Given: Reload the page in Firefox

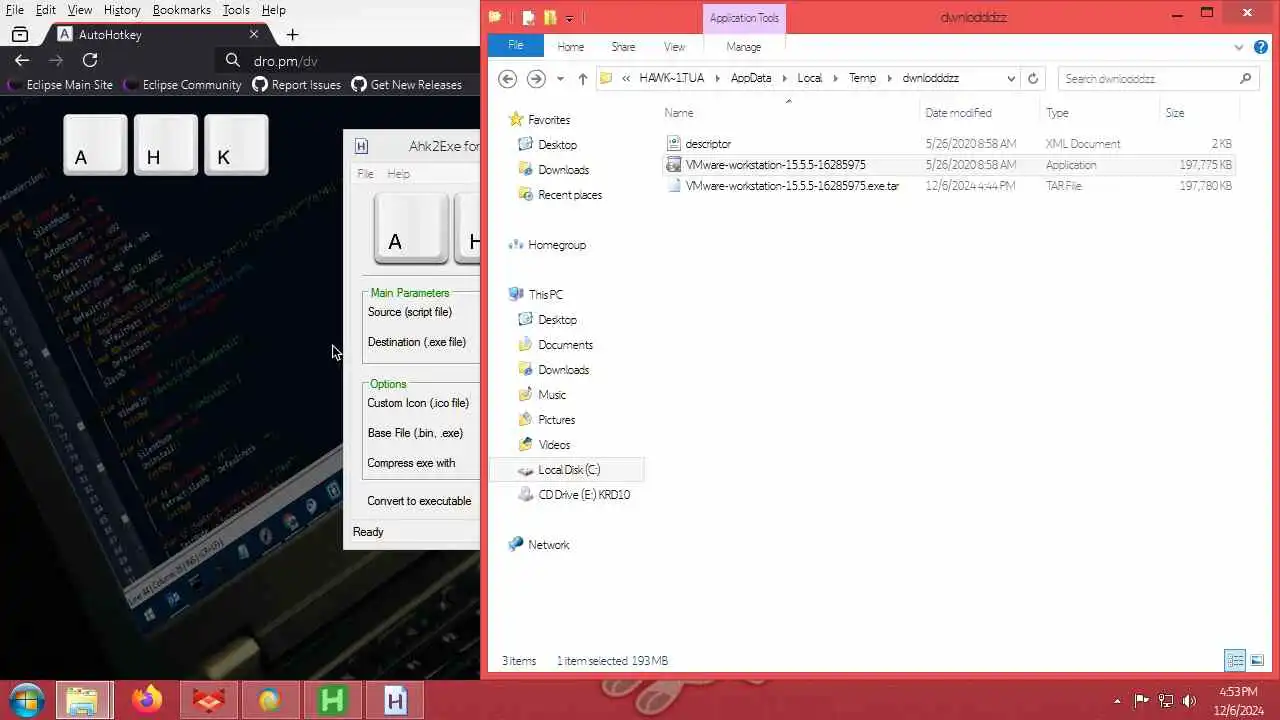Looking at the screenshot, I should point(90,60).
